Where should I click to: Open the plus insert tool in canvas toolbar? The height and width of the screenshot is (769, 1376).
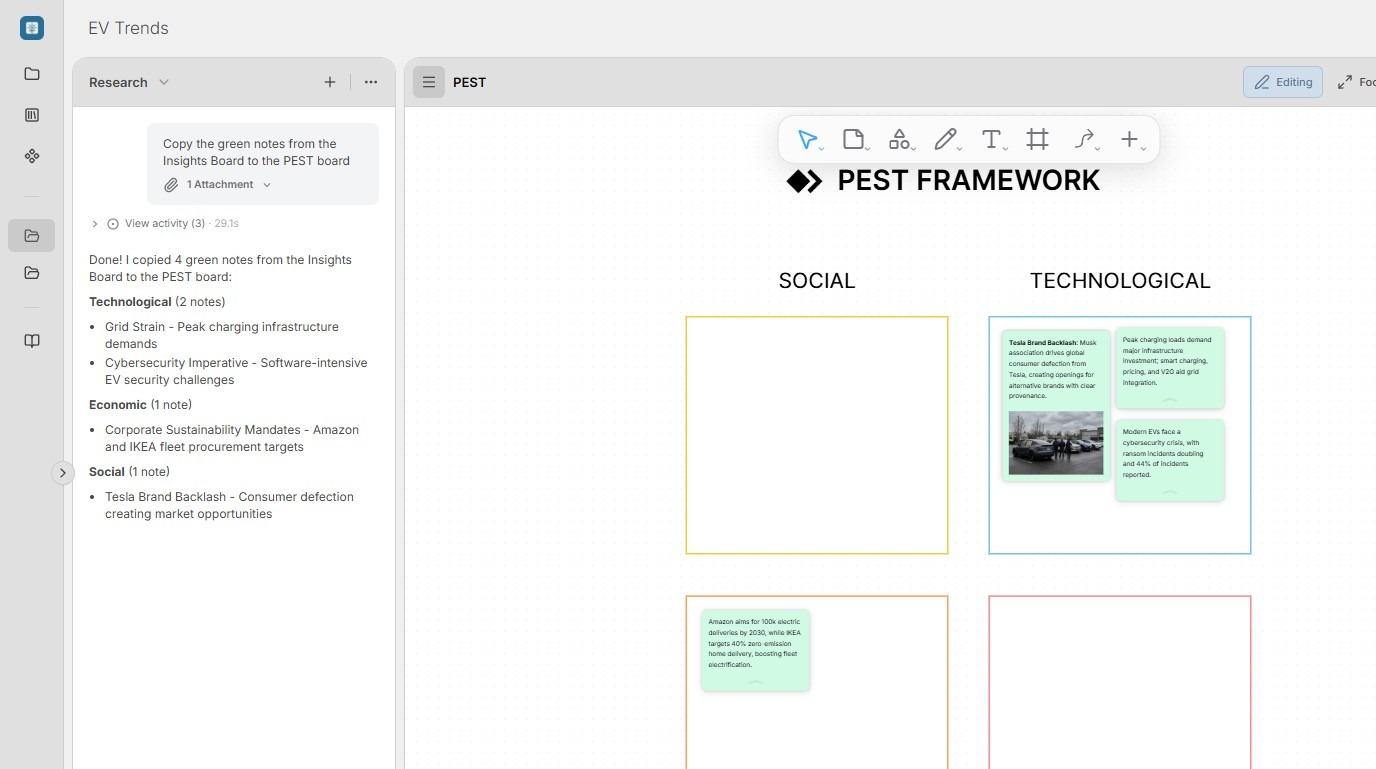[1130, 140]
